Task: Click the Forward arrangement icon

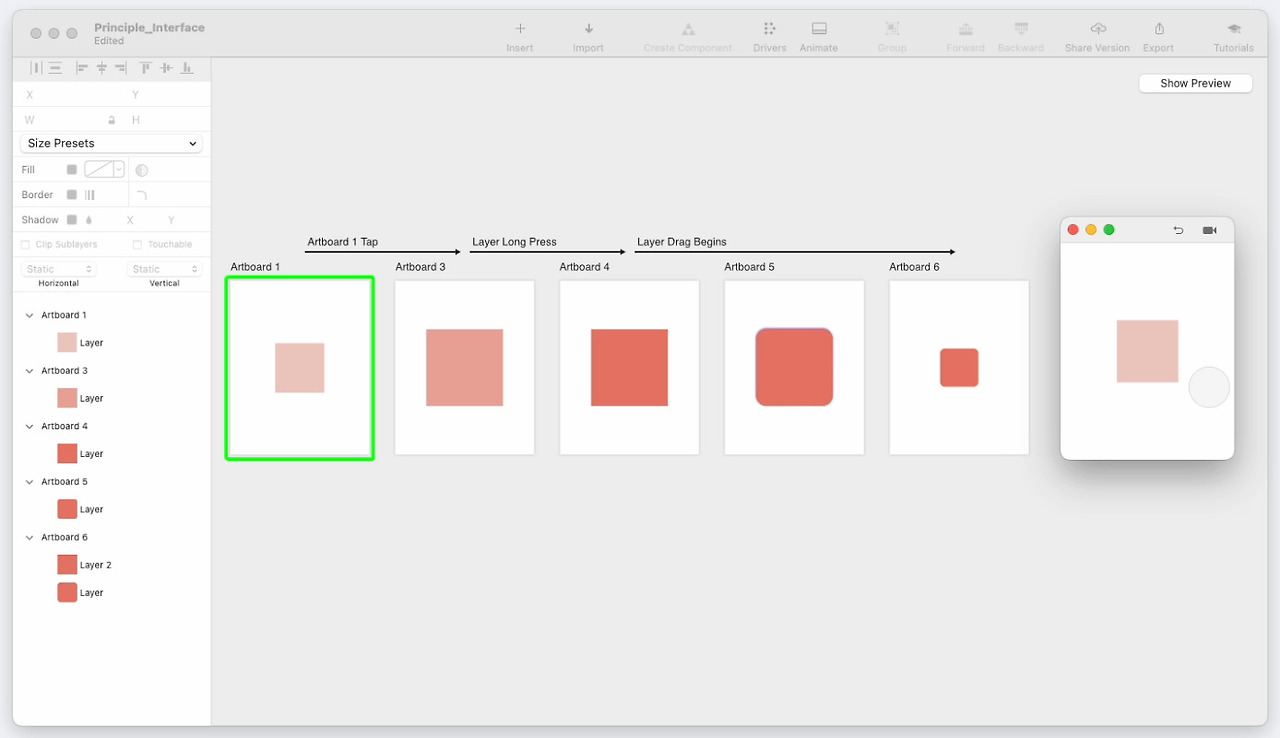Action: tap(965, 29)
